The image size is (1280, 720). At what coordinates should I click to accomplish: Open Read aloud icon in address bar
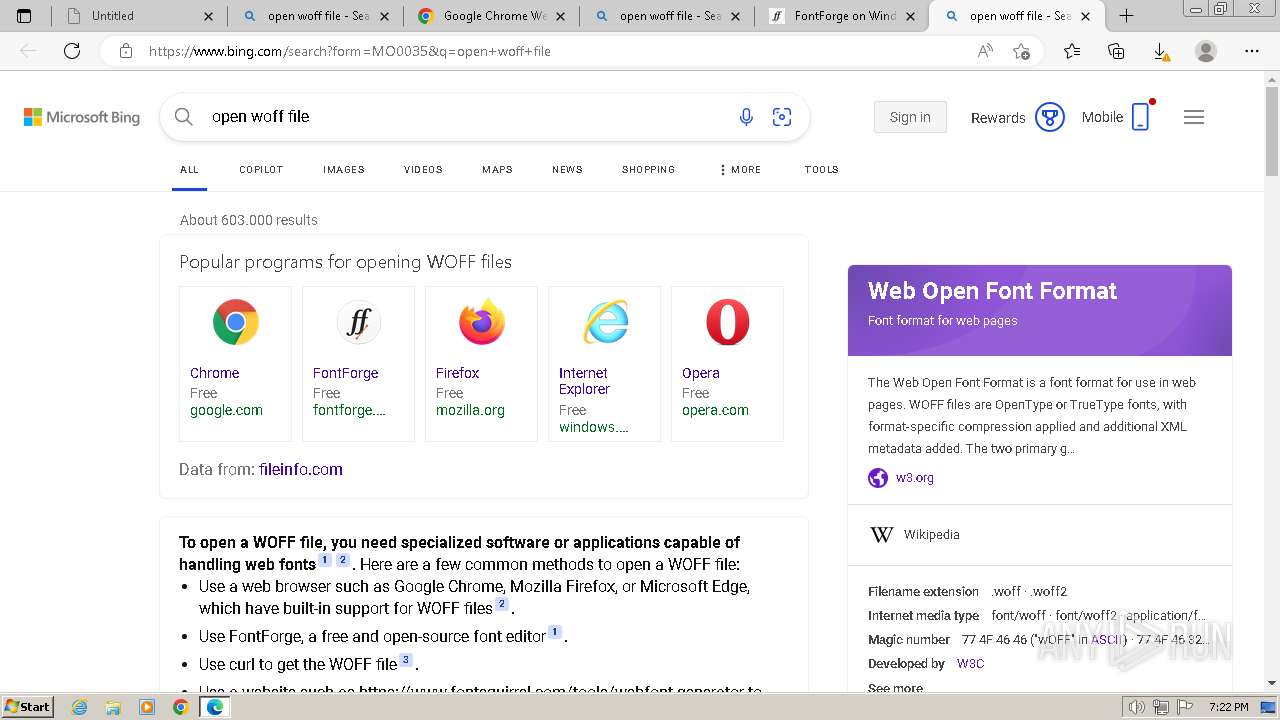coord(985,51)
